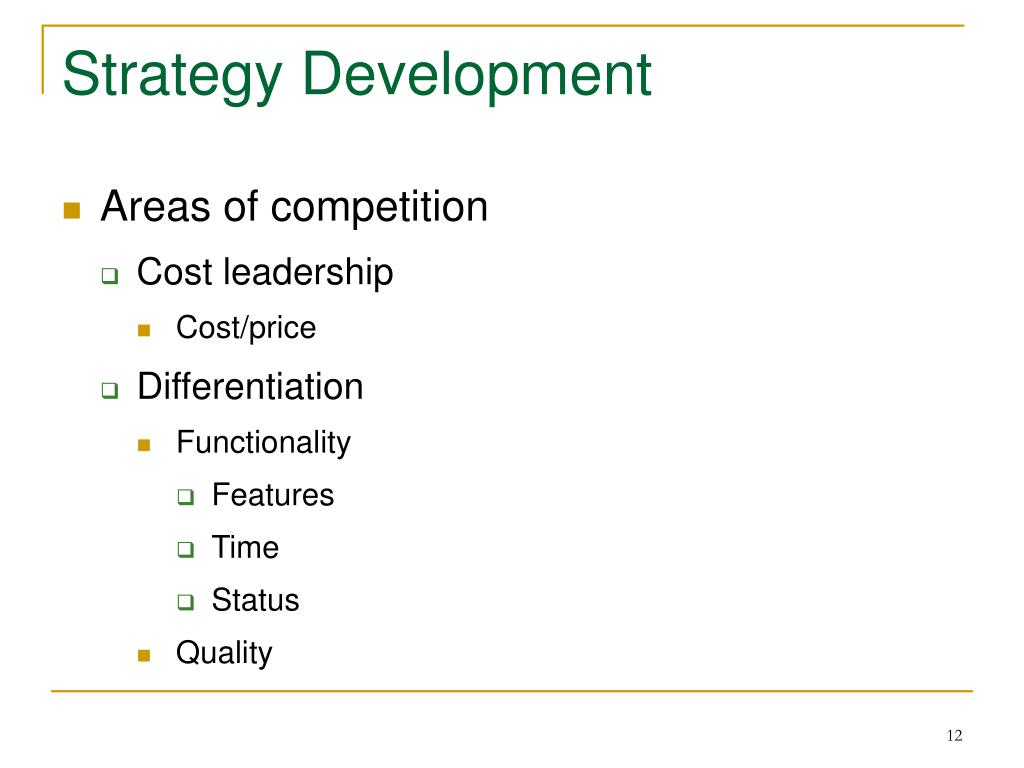This screenshot has height=768, width=1024.
Task: Select the Features sub-item text
Action: coord(273,495)
